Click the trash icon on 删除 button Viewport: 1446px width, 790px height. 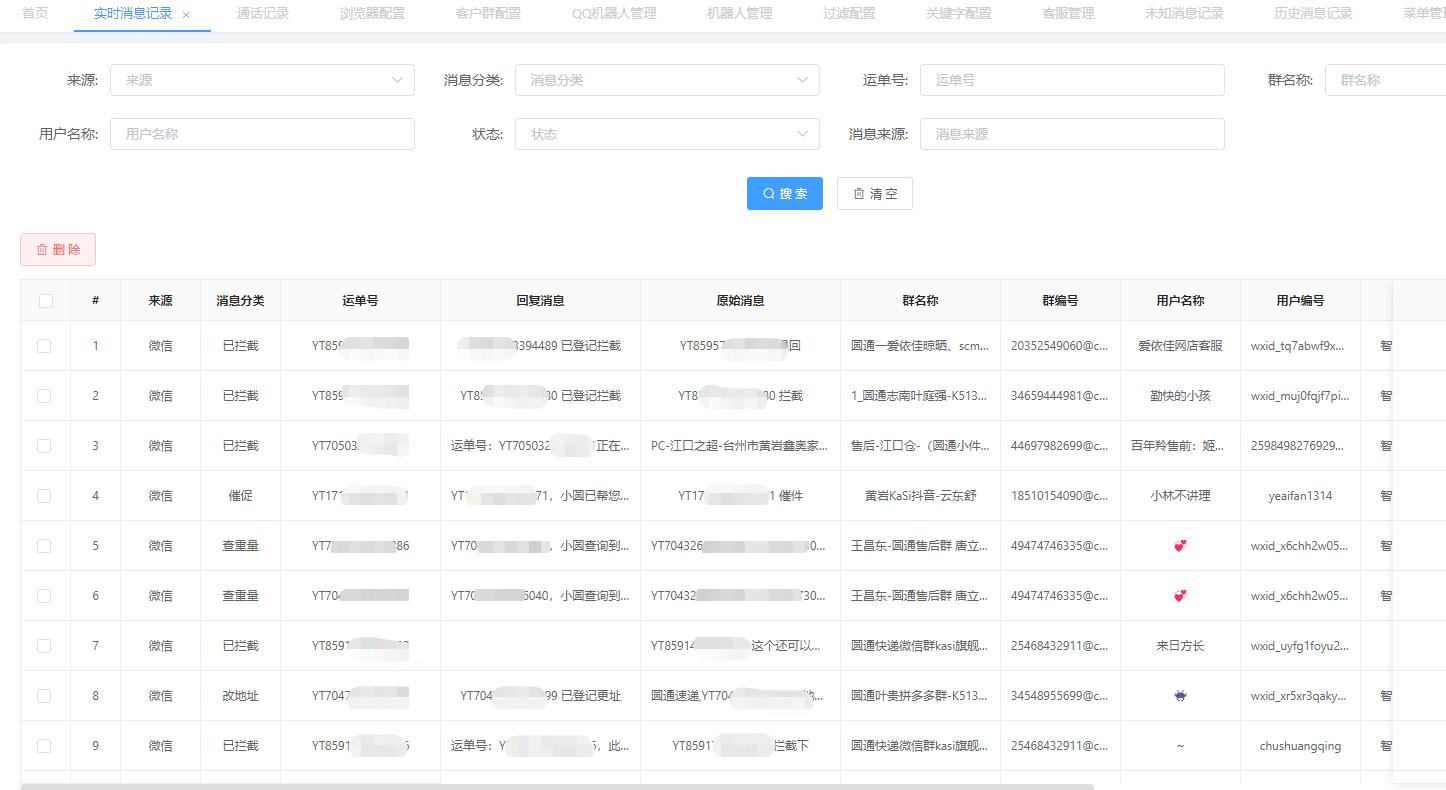click(42, 249)
